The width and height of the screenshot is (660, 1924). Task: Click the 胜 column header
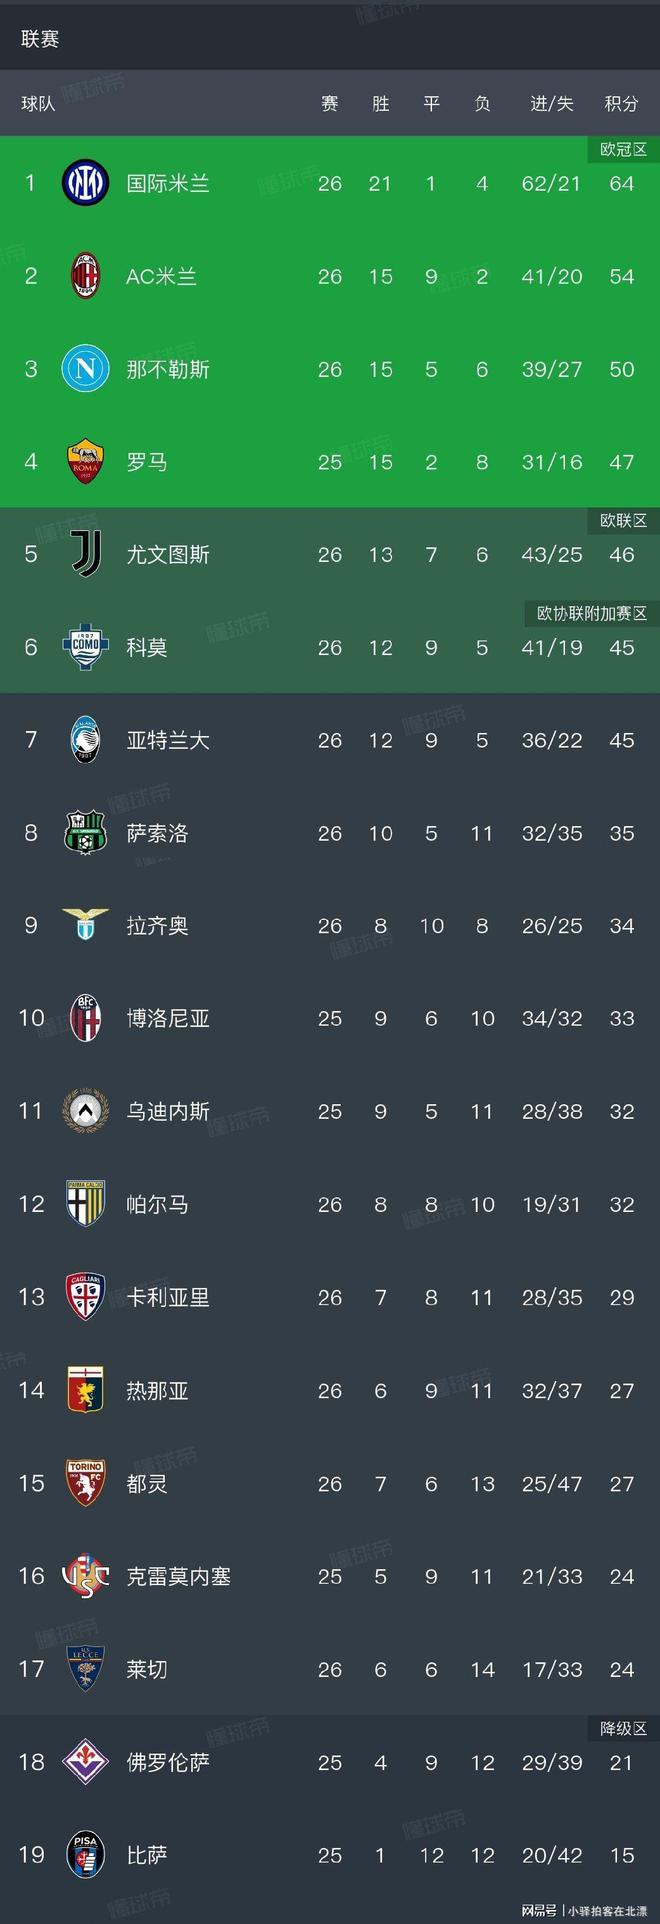click(380, 103)
